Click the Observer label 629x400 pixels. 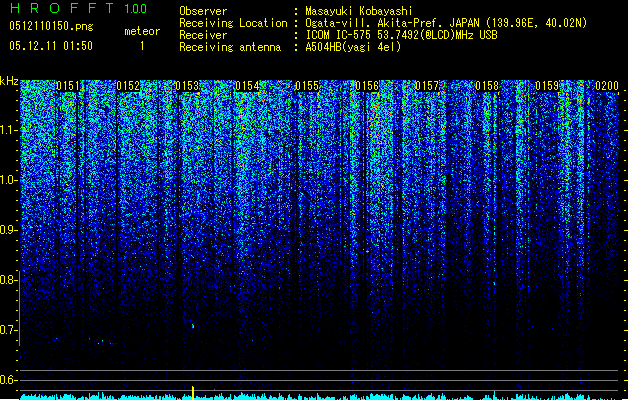point(203,11)
